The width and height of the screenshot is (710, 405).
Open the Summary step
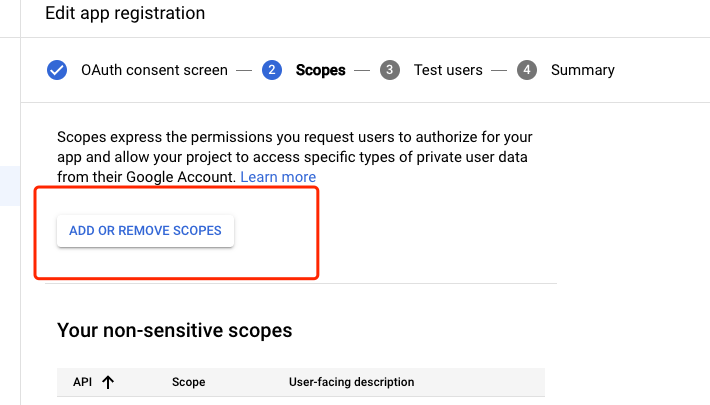[x=582, y=70]
